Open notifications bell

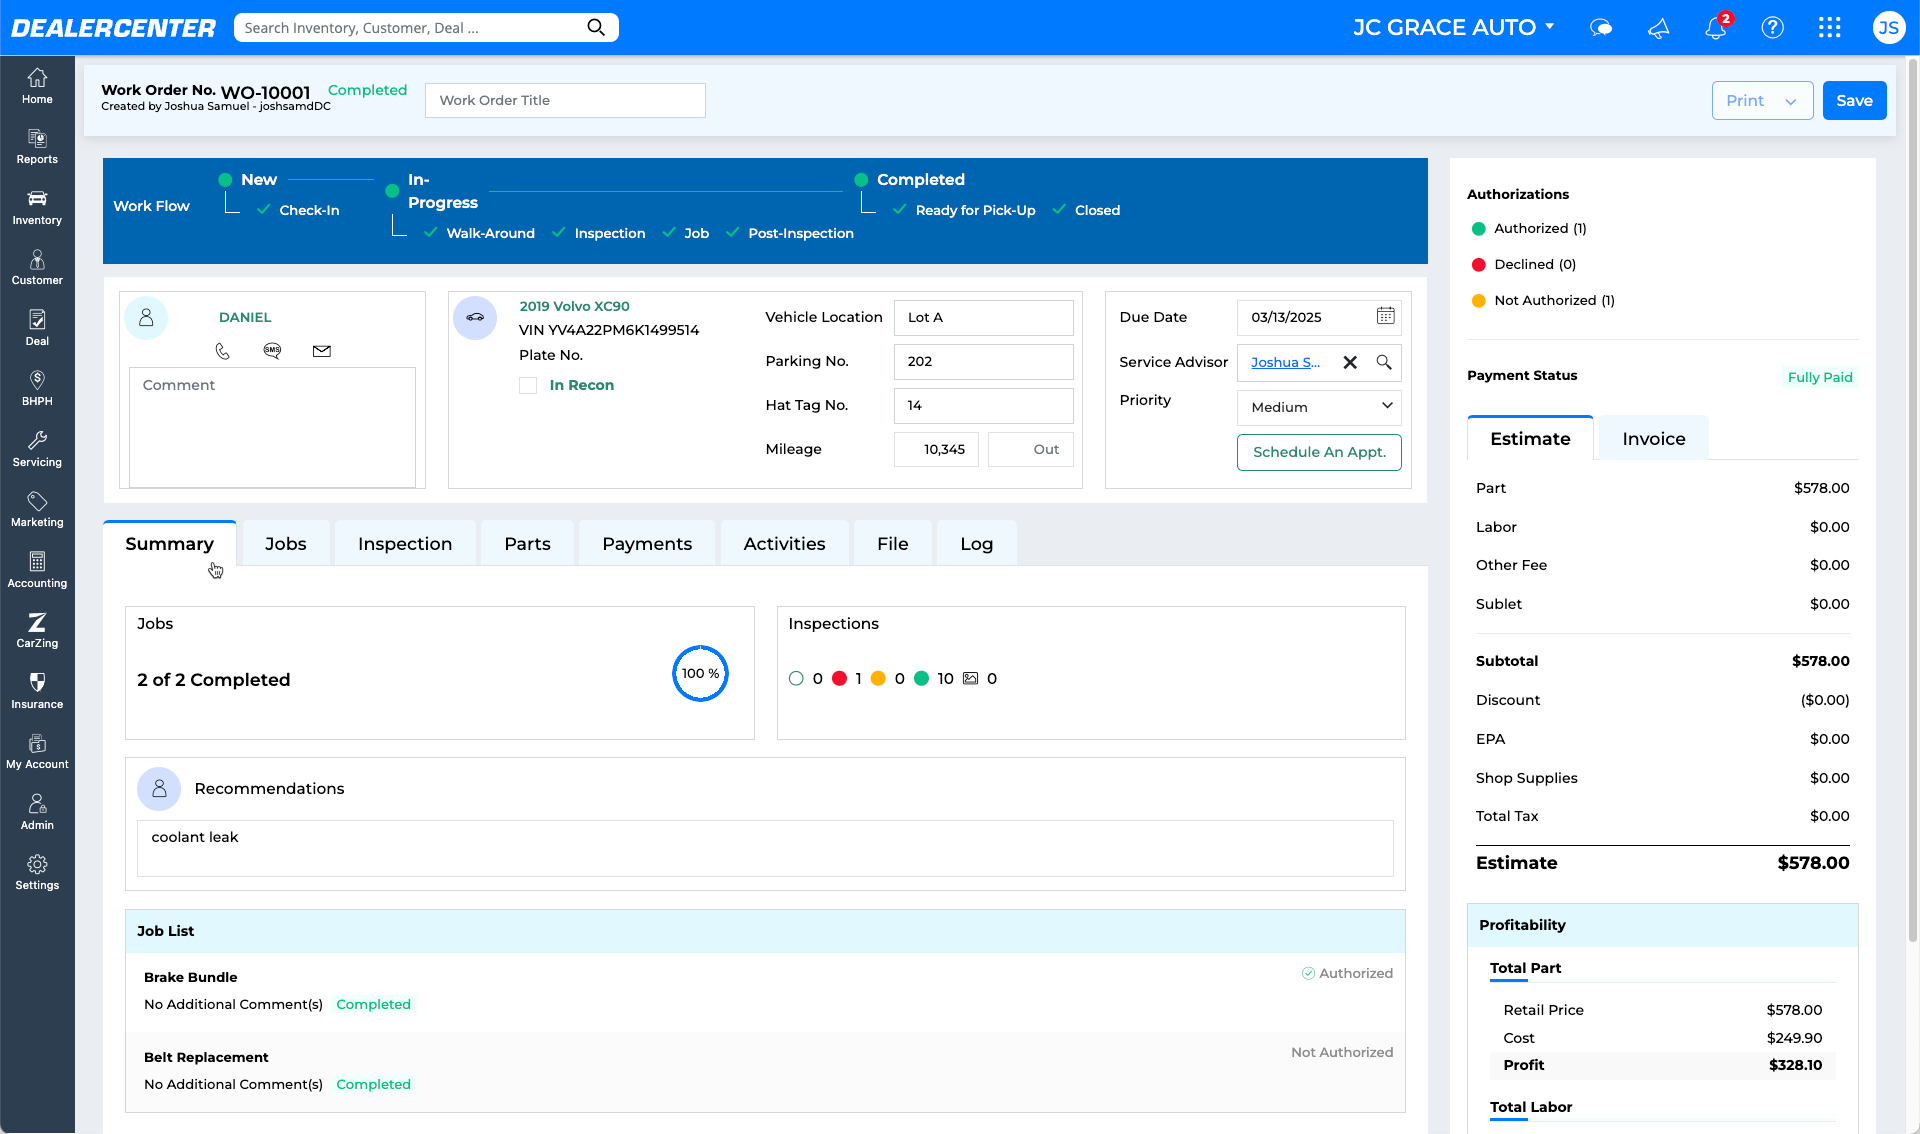point(1716,28)
